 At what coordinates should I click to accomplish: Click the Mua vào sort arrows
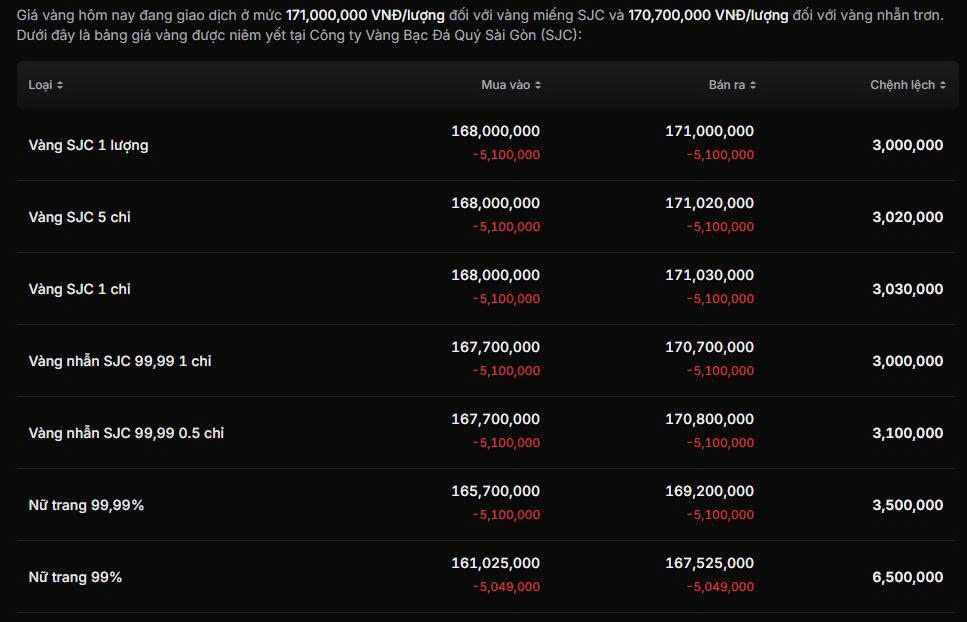point(538,85)
